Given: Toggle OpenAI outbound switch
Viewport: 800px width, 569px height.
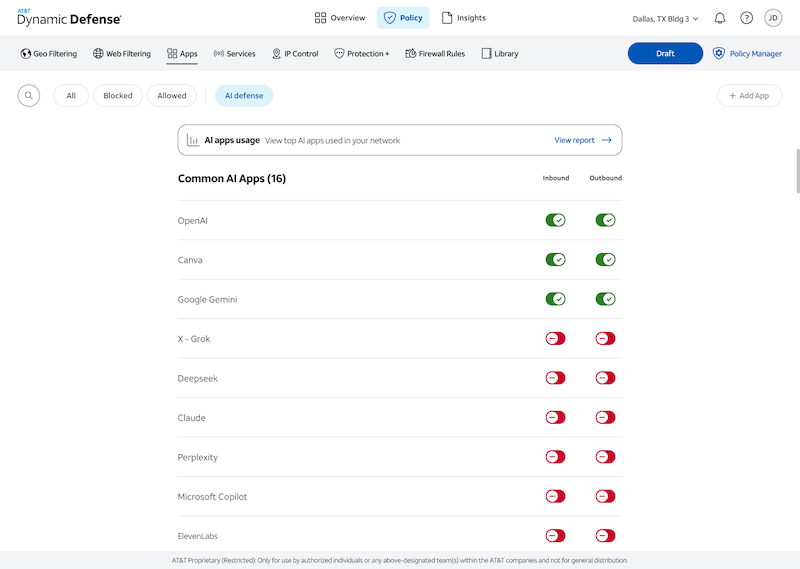Looking at the screenshot, I should (x=606, y=220).
